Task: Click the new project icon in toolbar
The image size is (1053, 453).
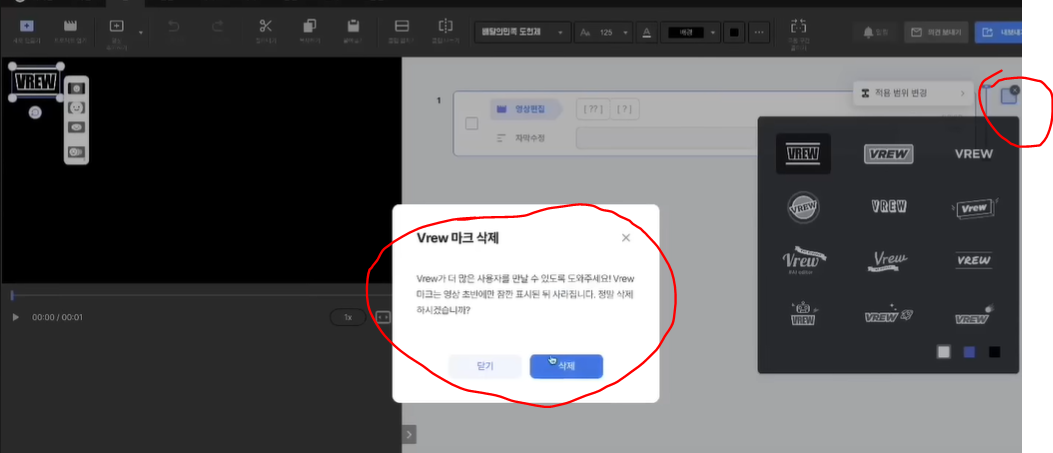Action: pyautogui.click(x=27, y=26)
